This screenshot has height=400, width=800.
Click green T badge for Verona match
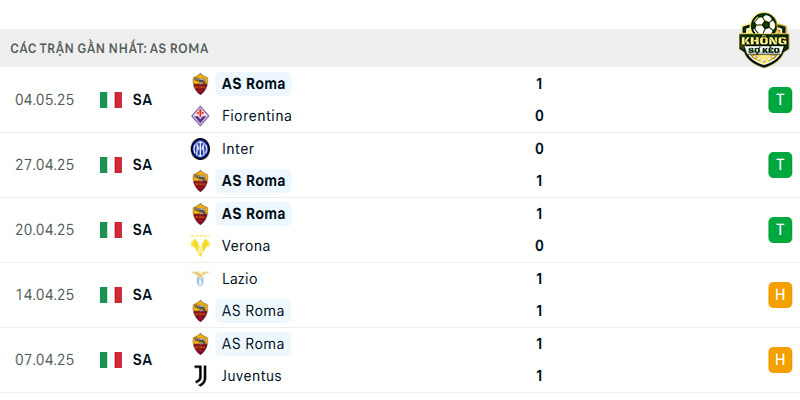(780, 230)
